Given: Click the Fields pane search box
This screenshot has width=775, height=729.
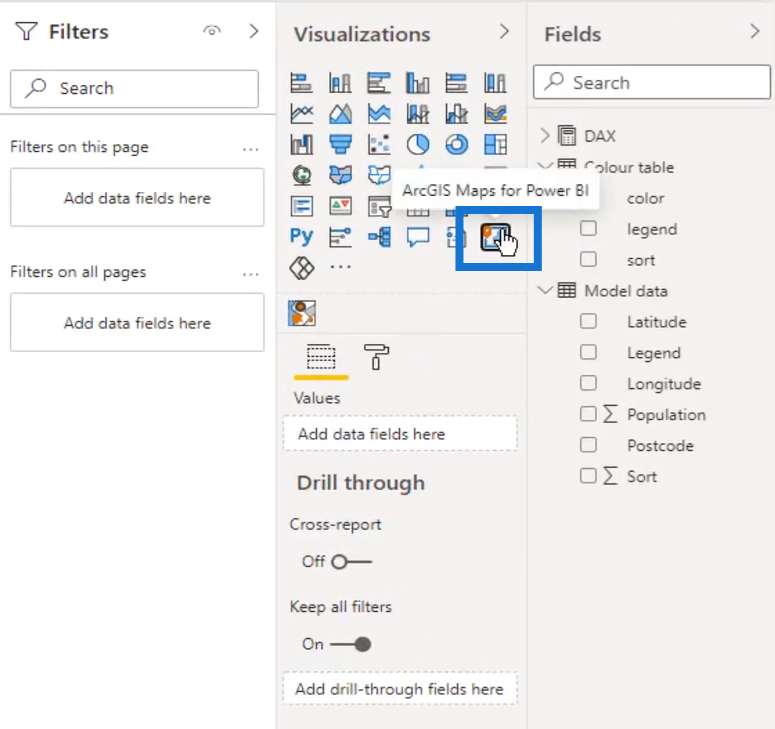Looking at the screenshot, I should (651, 82).
